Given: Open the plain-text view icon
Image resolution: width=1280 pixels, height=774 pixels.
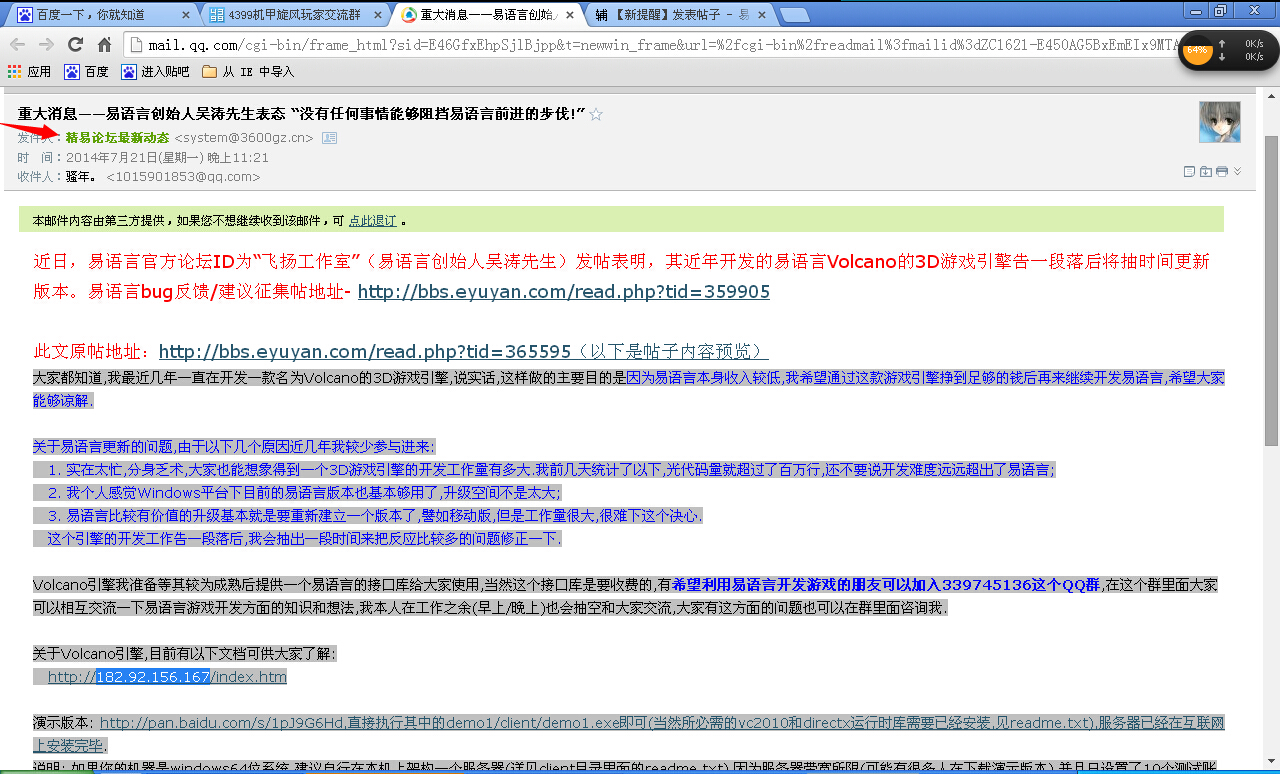Looking at the screenshot, I should (1190, 171).
